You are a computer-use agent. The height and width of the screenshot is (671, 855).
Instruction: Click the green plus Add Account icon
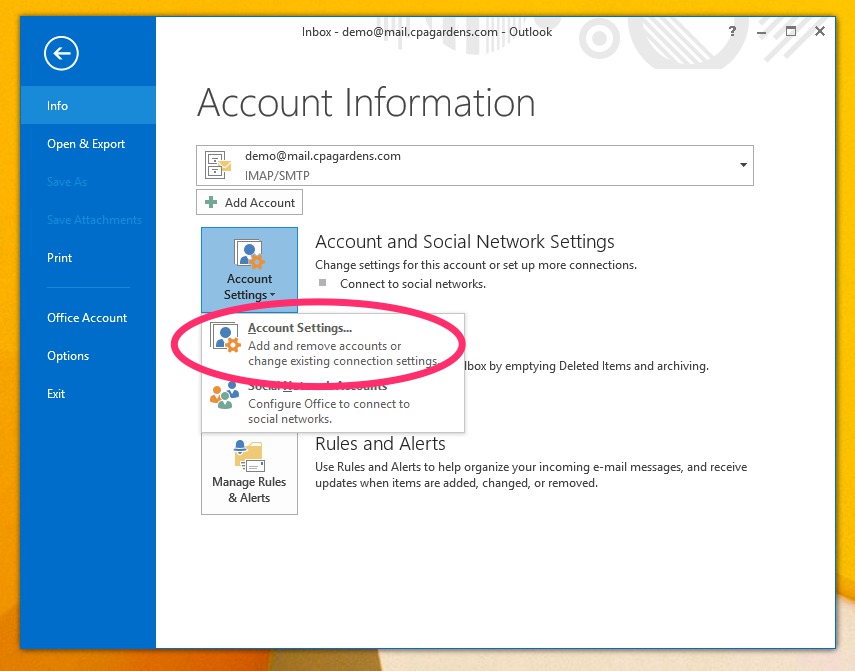211,202
